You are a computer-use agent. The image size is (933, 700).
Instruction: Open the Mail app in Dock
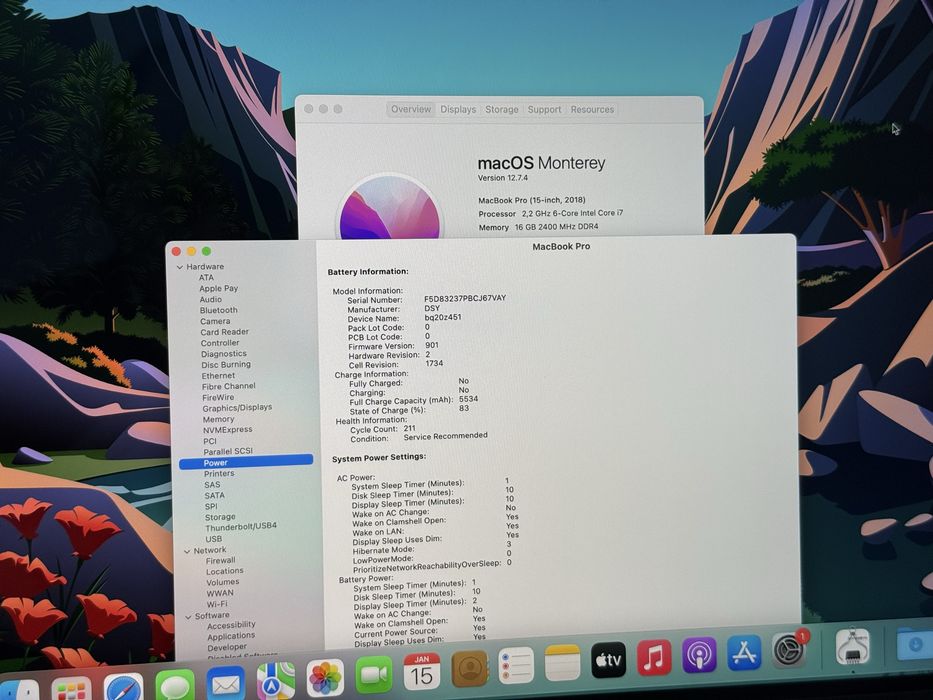[226, 684]
